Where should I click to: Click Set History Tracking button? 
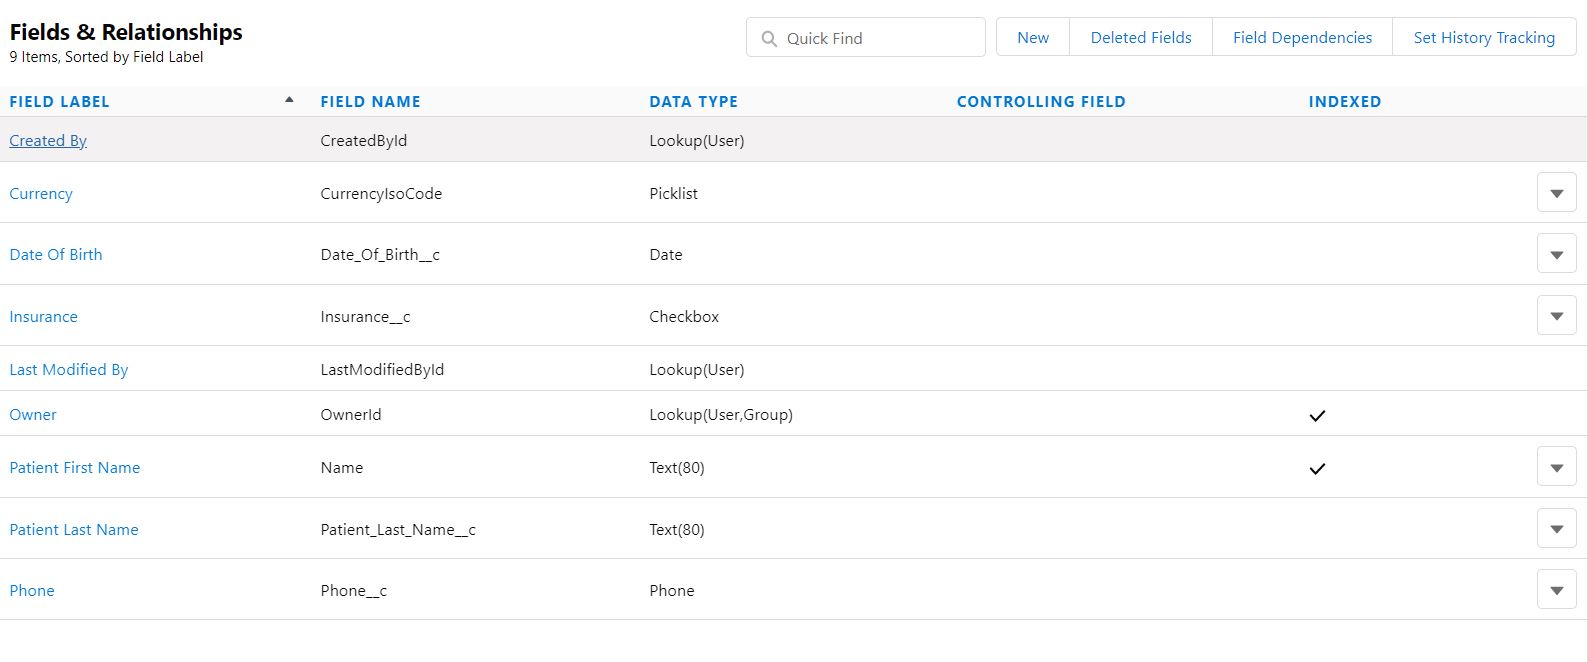pos(1484,38)
